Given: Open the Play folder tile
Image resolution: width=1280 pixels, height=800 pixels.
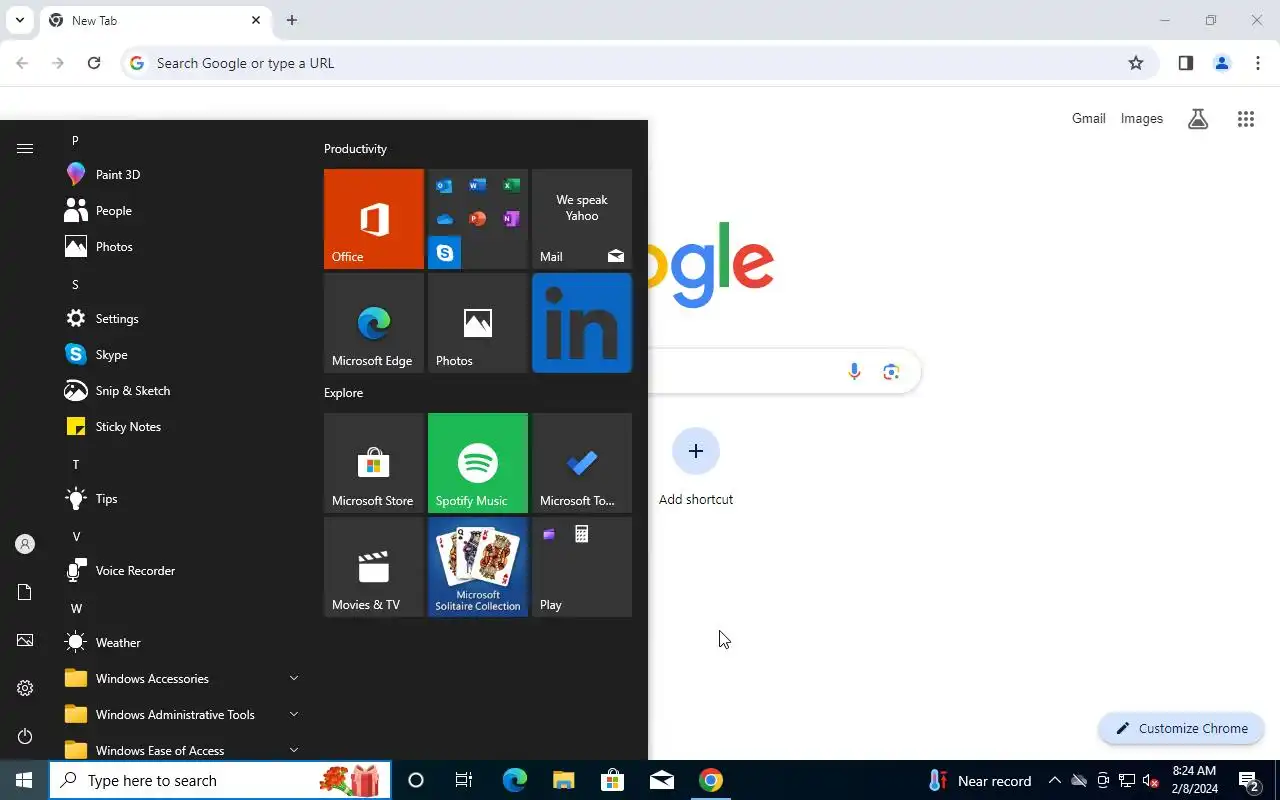Looking at the screenshot, I should [582, 567].
